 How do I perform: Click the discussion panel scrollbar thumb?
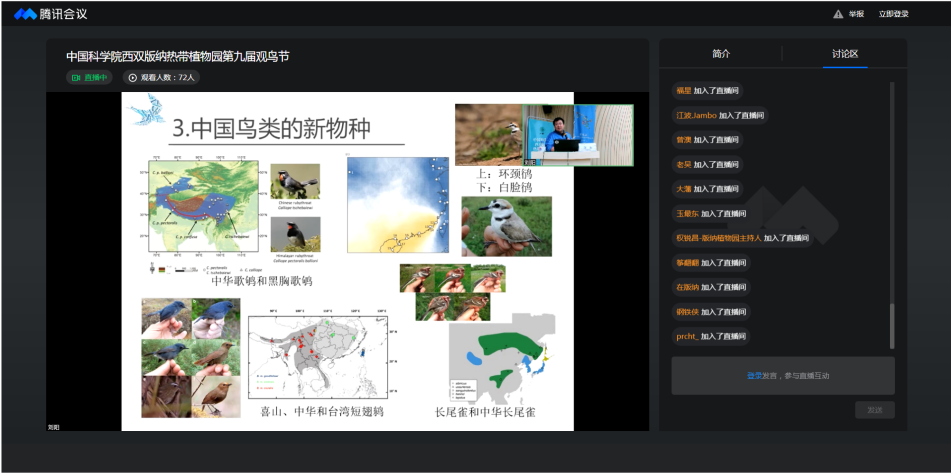coord(892,325)
